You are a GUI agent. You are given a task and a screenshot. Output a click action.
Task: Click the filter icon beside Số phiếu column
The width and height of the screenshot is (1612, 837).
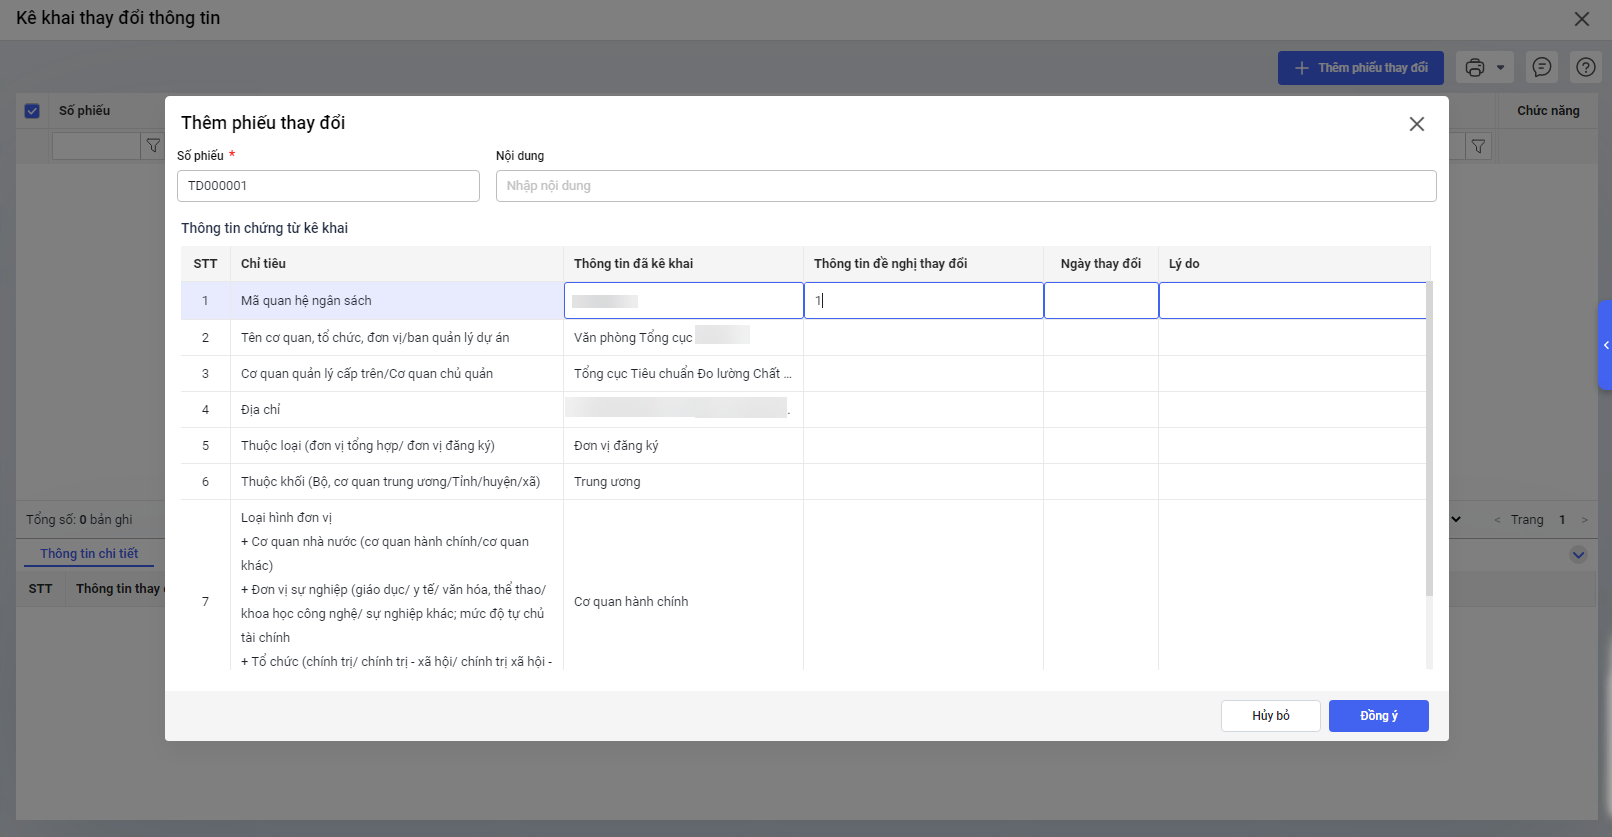pos(153,146)
